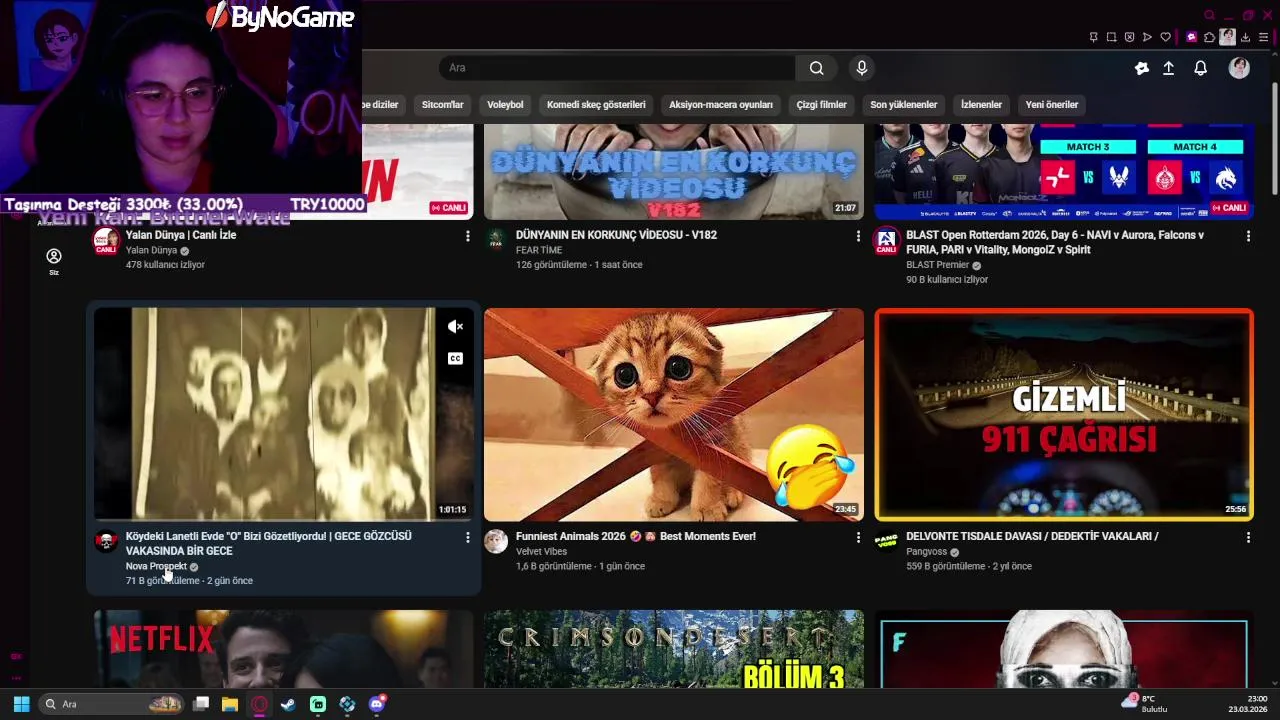The height and width of the screenshot is (720, 1280).
Task: Open more options for DELVONTE TISDALE DAVASI
Action: [1247, 538]
